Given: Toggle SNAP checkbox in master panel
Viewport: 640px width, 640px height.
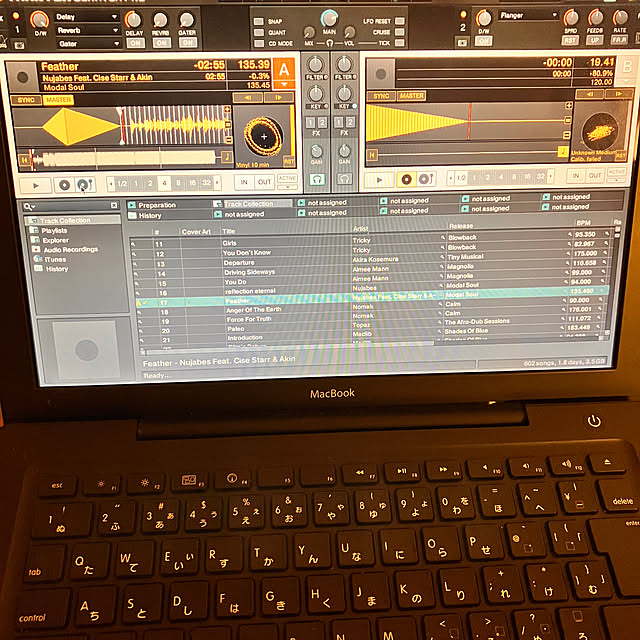Looking at the screenshot, I should 258,21.
